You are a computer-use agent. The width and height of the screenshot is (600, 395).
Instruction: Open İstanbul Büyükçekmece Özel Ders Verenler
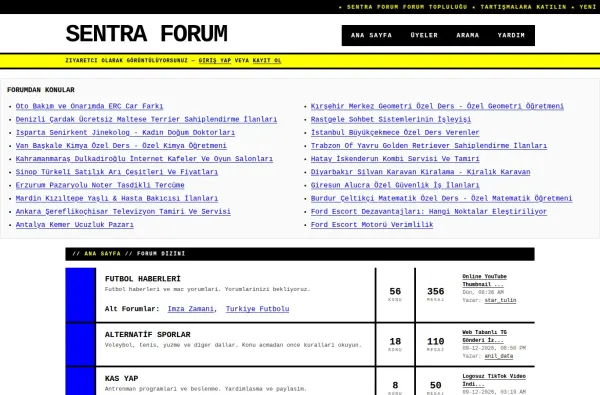click(395, 132)
